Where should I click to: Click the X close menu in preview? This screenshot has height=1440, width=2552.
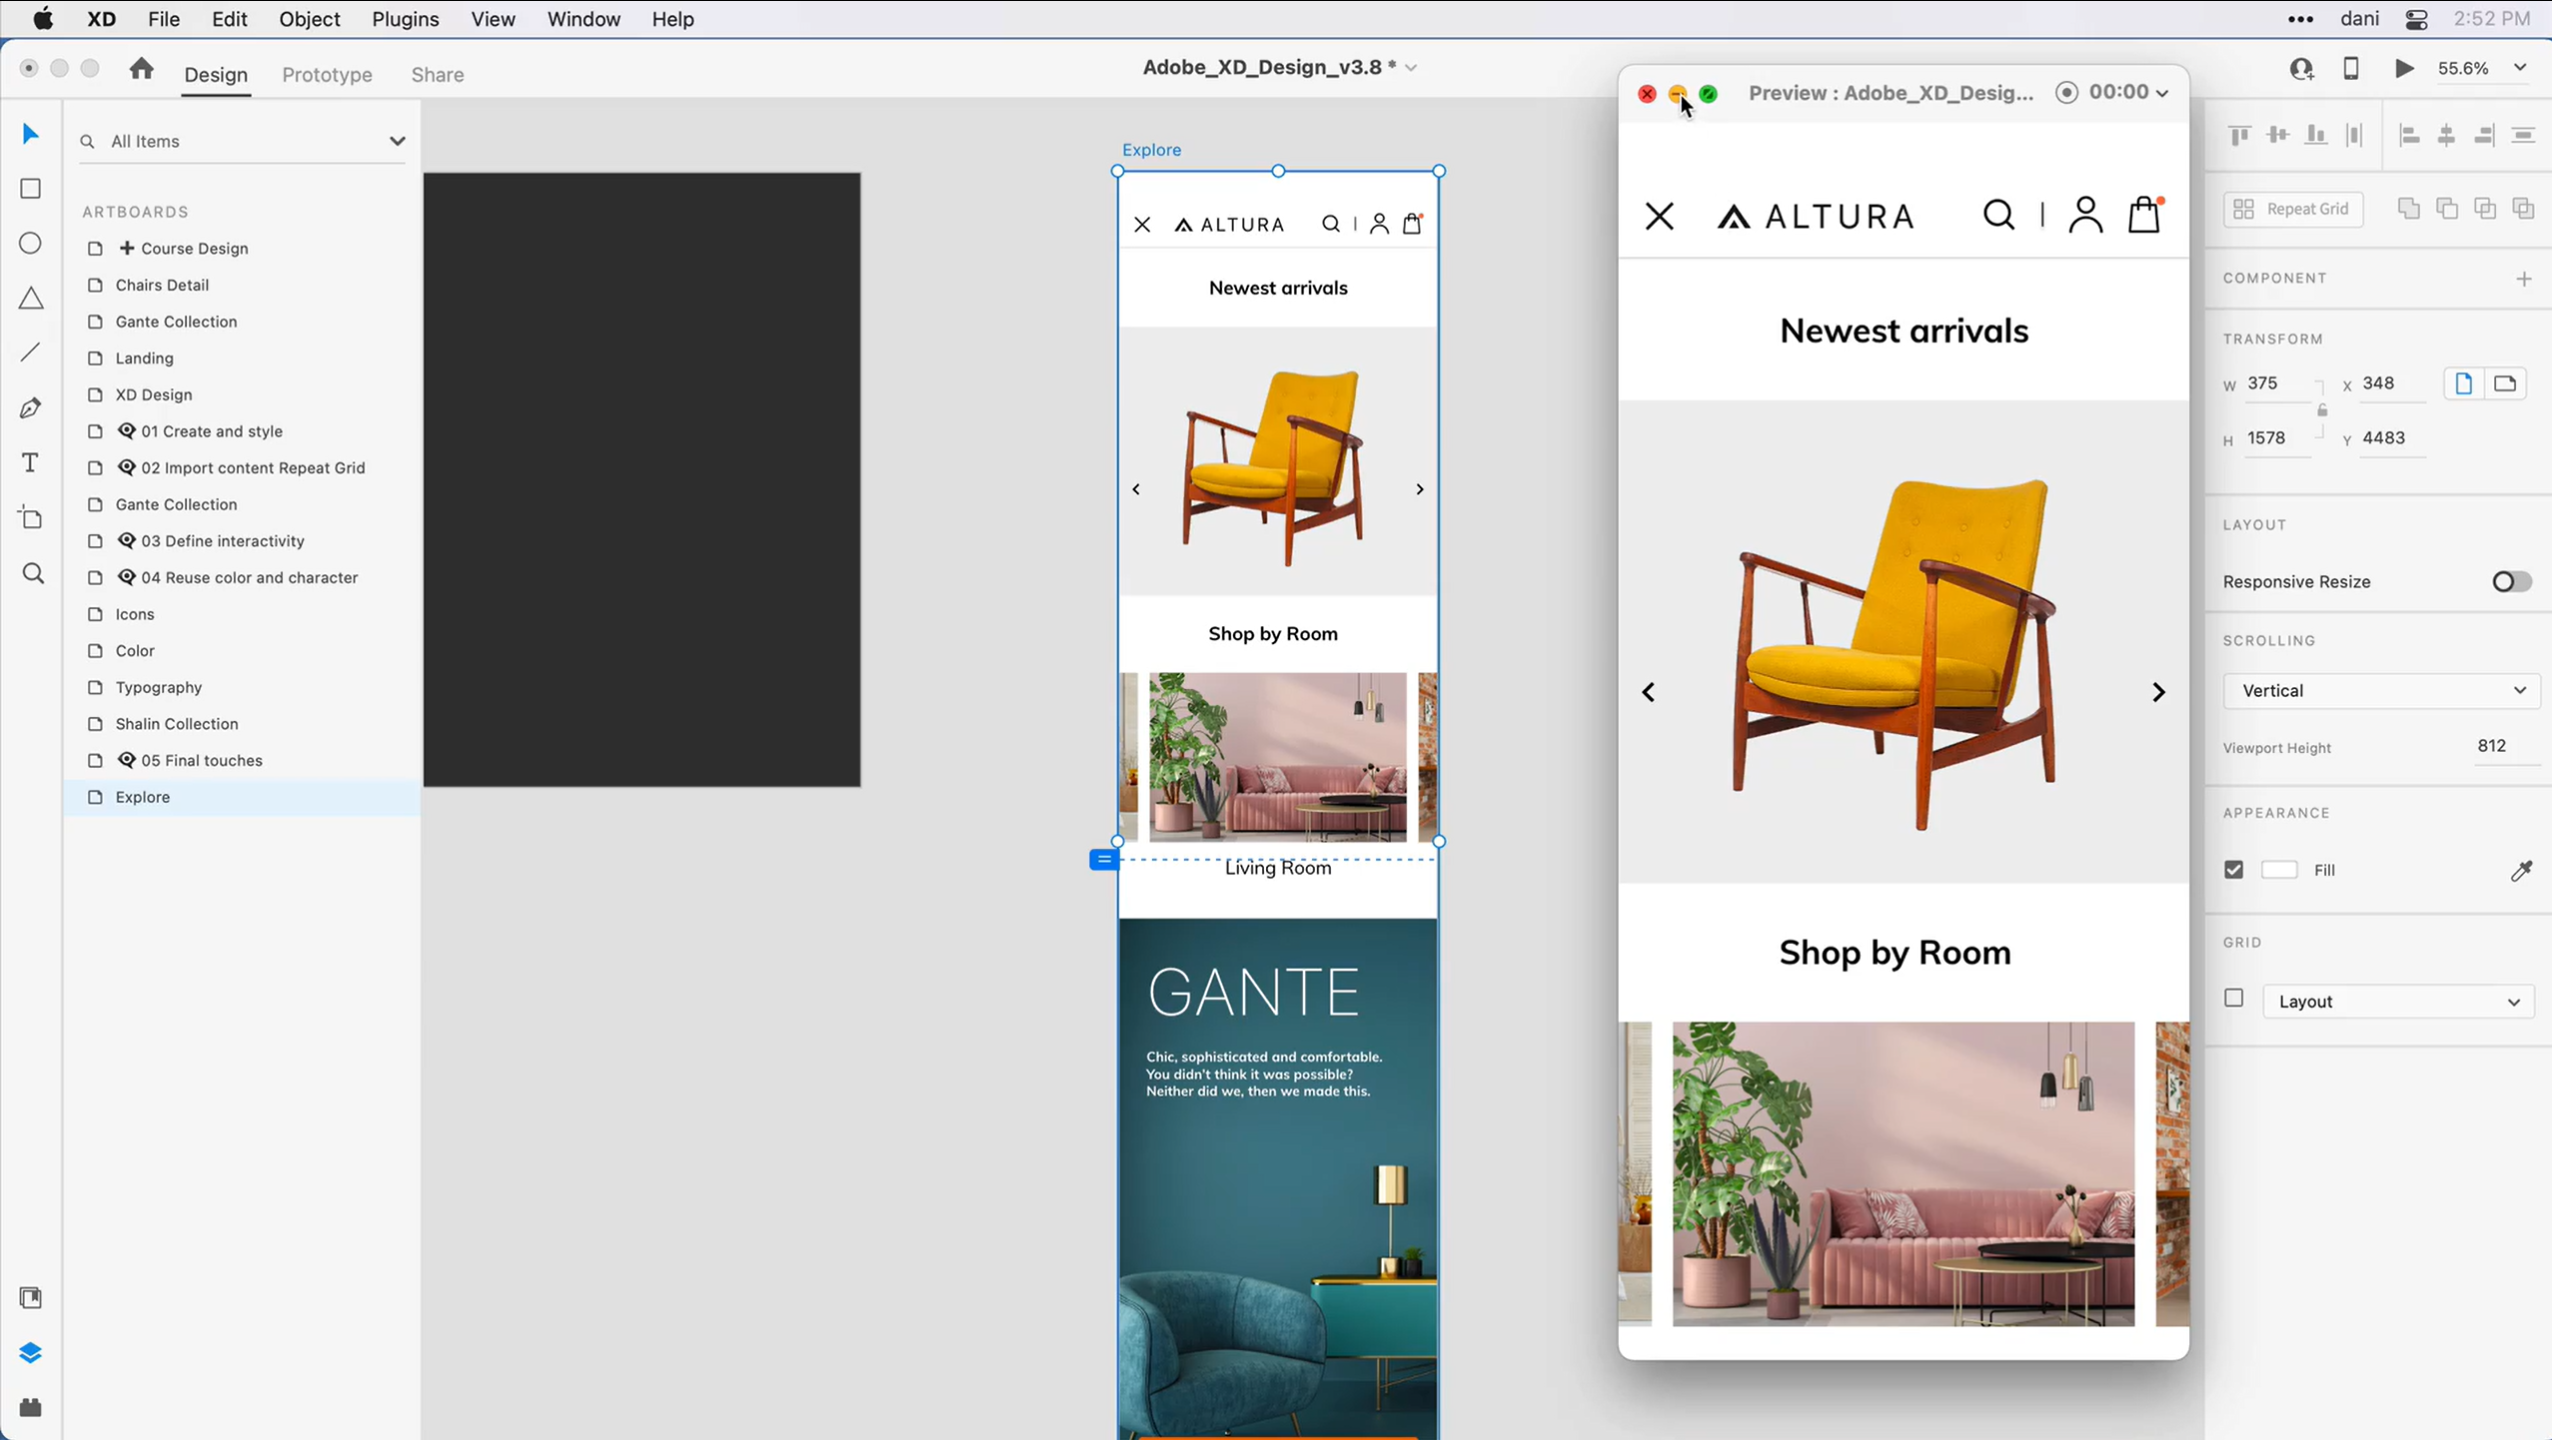tap(1659, 216)
